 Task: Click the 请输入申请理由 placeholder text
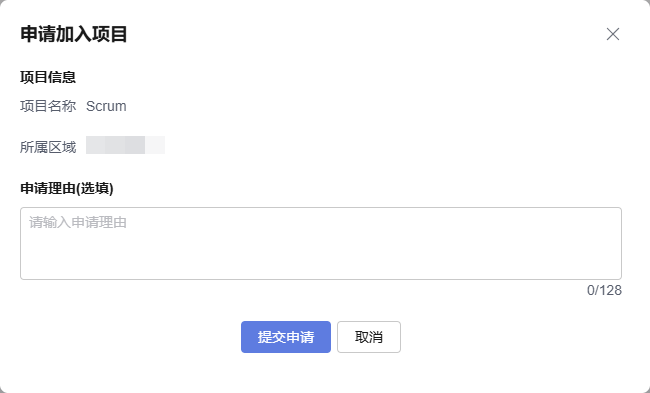pyautogui.click(x=78, y=223)
